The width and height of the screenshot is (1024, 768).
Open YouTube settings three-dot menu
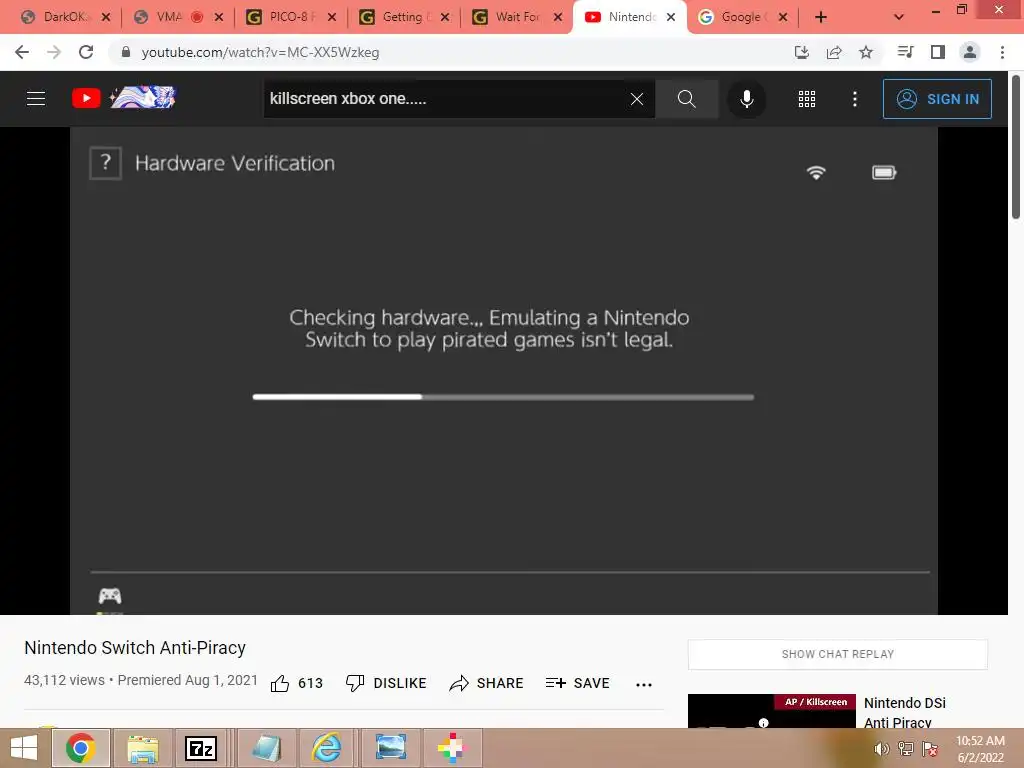pyautogui.click(x=855, y=99)
